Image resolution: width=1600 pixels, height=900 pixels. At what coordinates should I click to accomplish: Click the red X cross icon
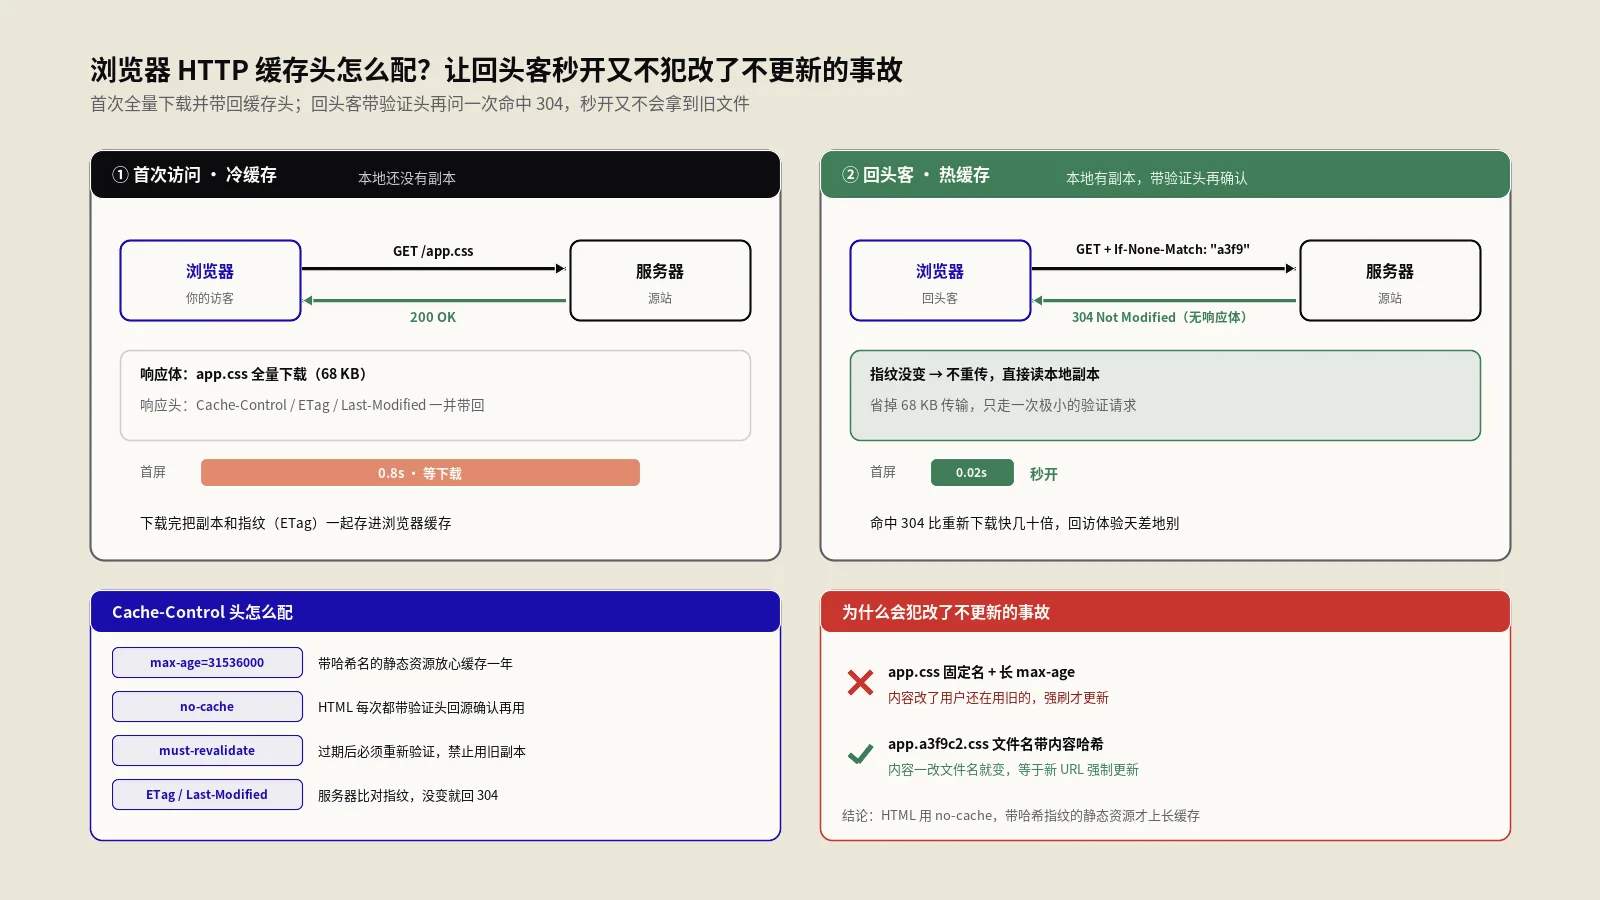click(x=860, y=683)
